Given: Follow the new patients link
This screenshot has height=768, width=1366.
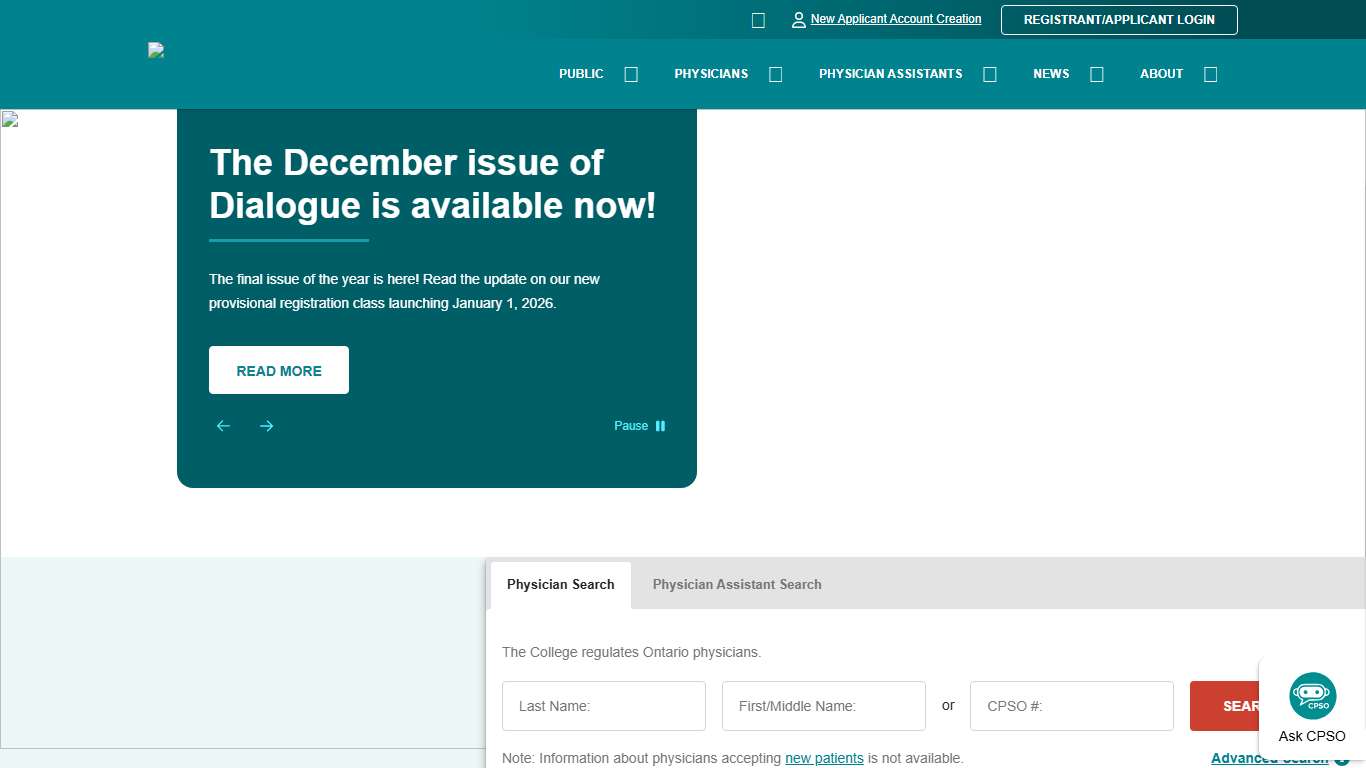Looking at the screenshot, I should 824,758.
